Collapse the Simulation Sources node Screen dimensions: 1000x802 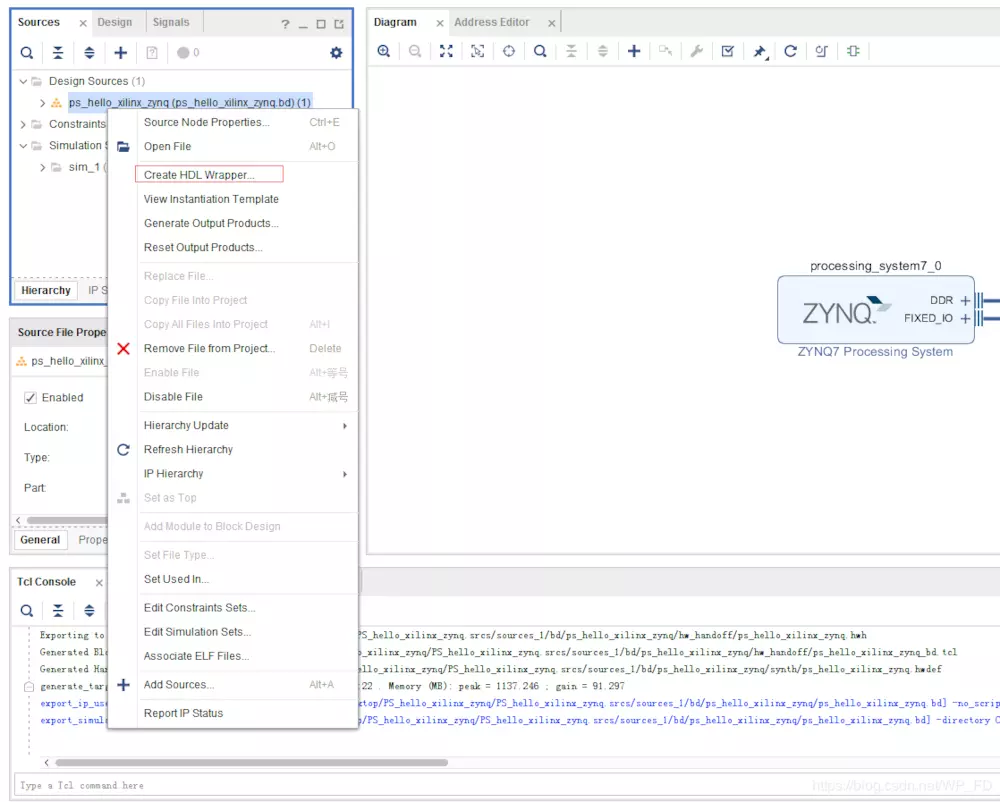[23, 146]
